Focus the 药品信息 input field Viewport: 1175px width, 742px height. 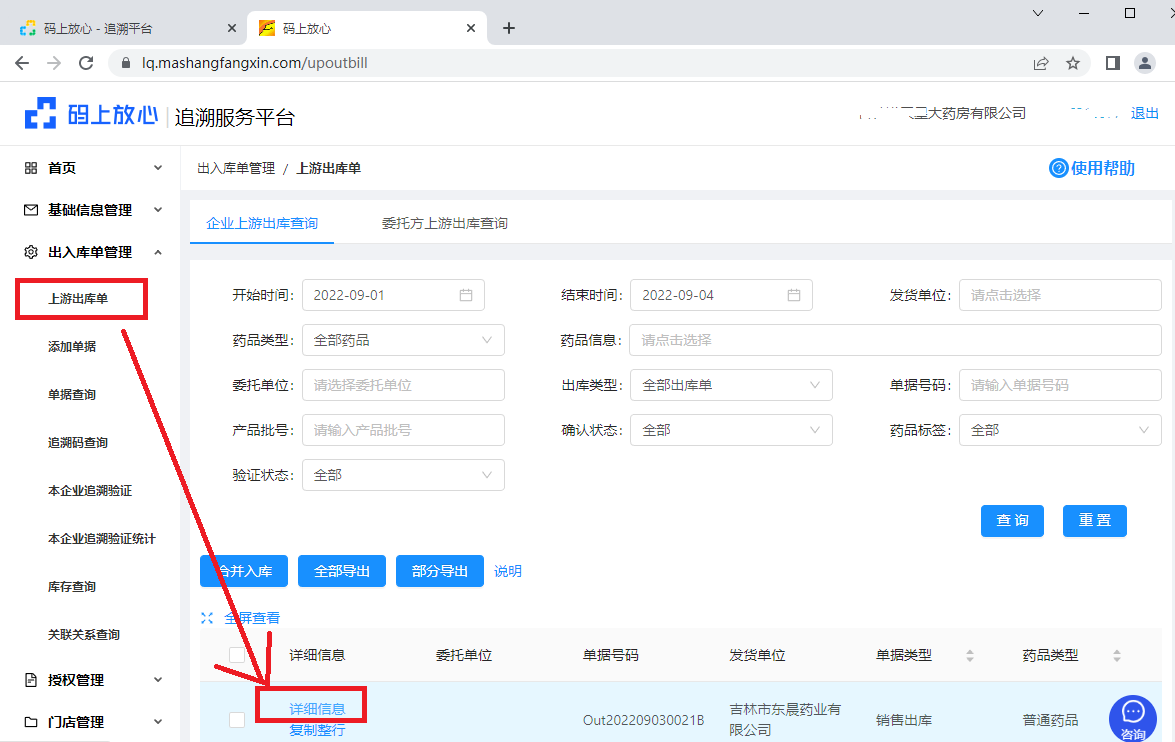point(895,340)
